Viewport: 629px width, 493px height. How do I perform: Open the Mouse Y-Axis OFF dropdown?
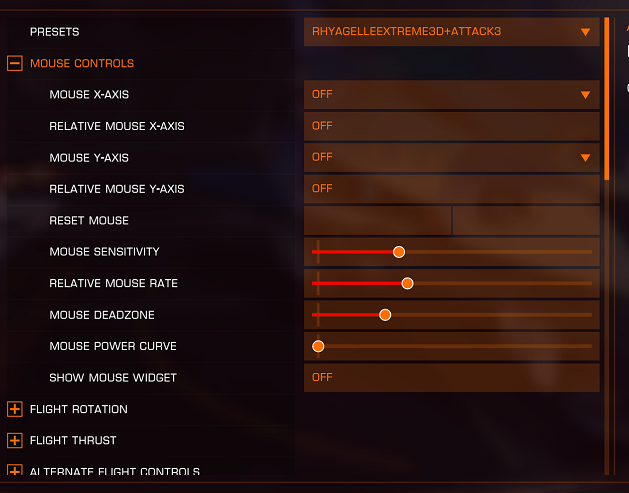click(452, 158)
